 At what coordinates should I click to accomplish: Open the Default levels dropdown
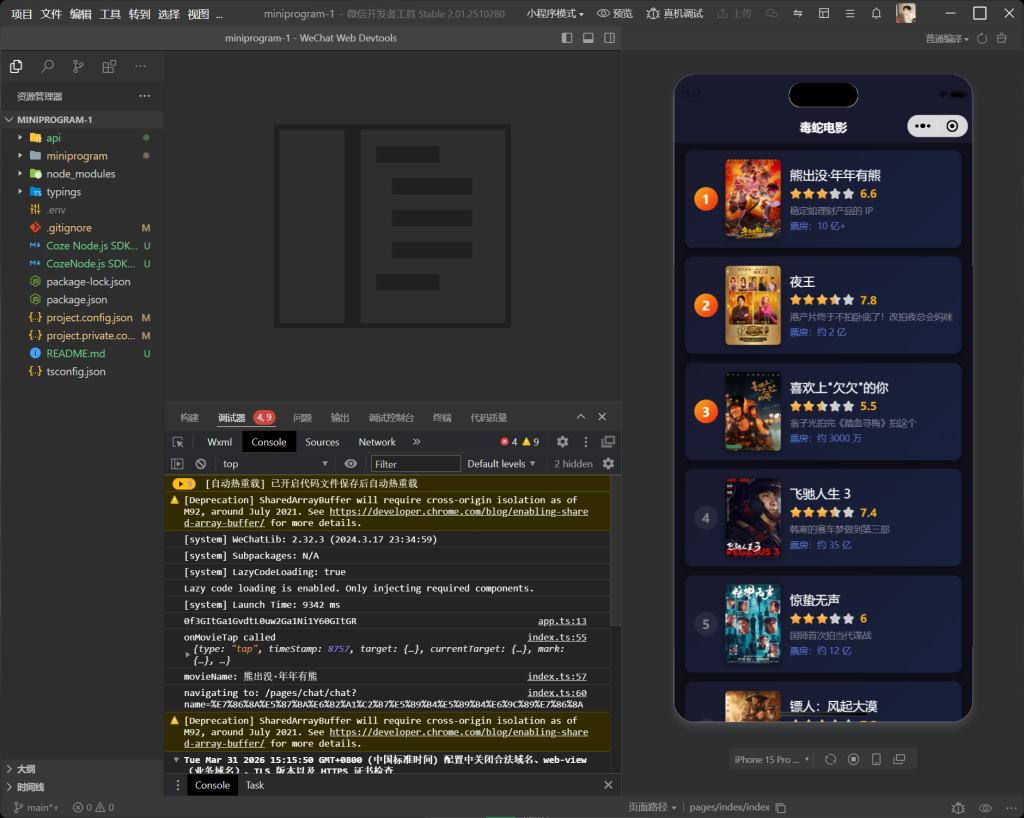[x=501, y=464]
